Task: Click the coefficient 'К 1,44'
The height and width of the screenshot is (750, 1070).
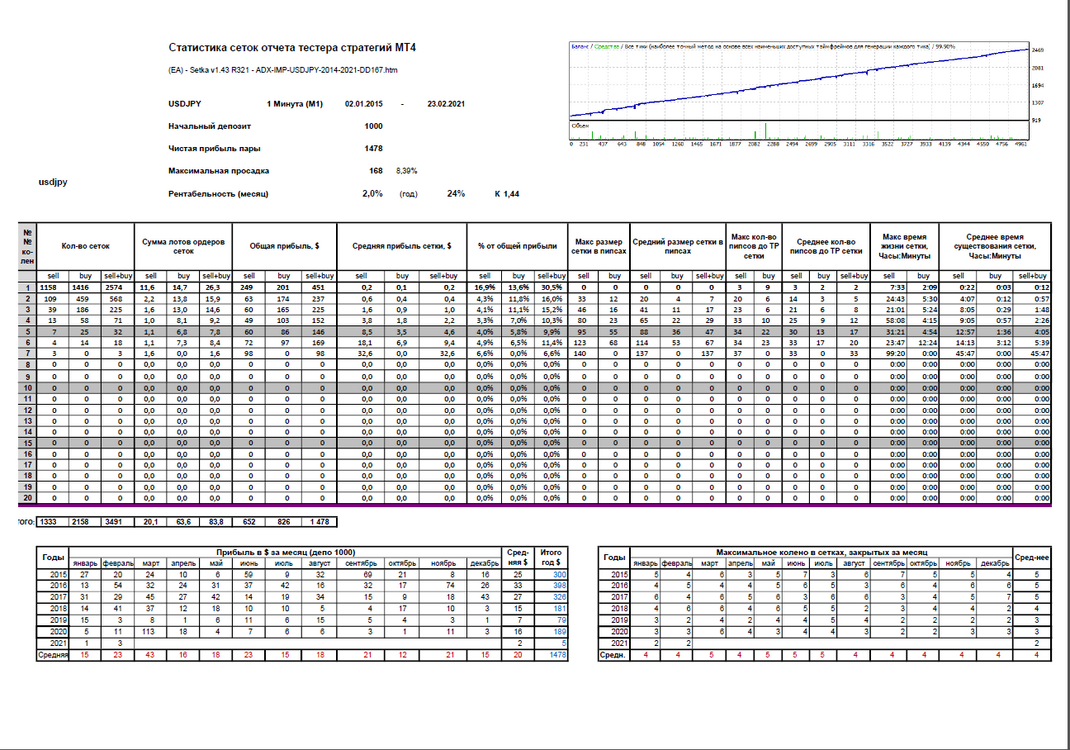Action: point(507,194)
